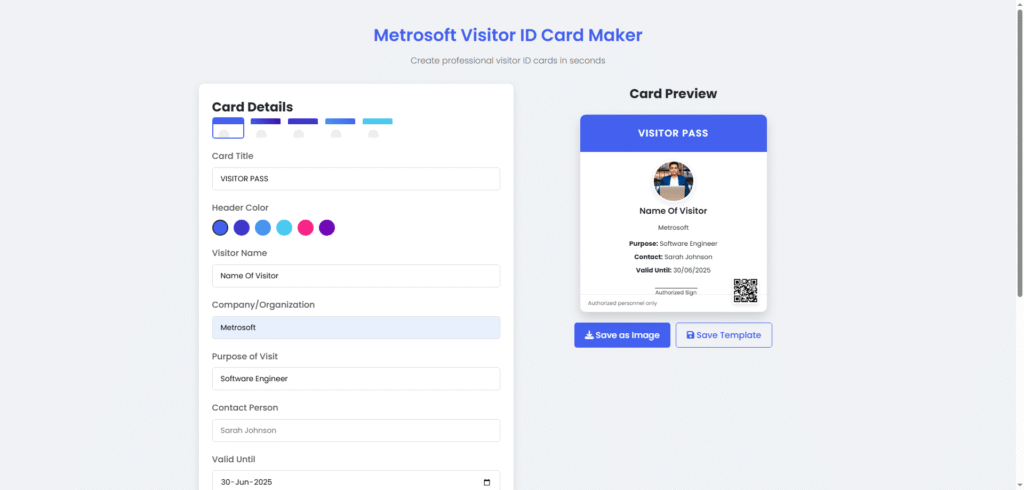Select the pink header color
This screenshot has width=1024, height=490.
306,228
